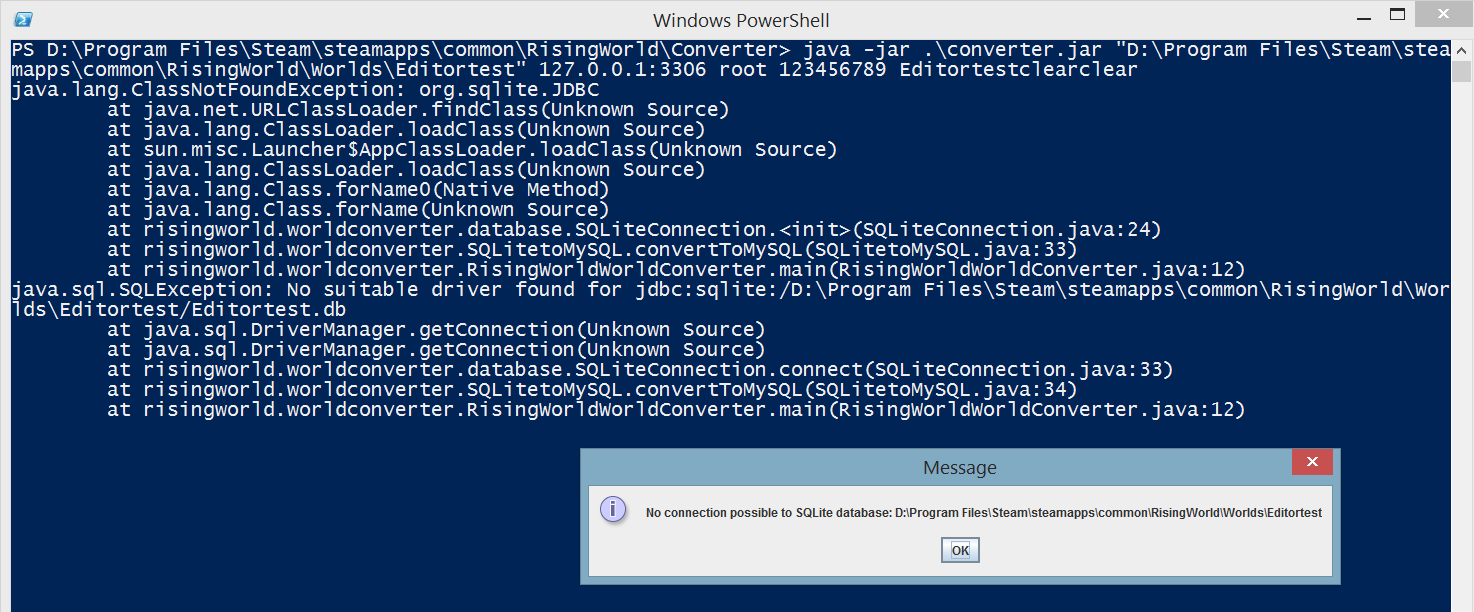Click the Message dialog title text

pos(959,467)
